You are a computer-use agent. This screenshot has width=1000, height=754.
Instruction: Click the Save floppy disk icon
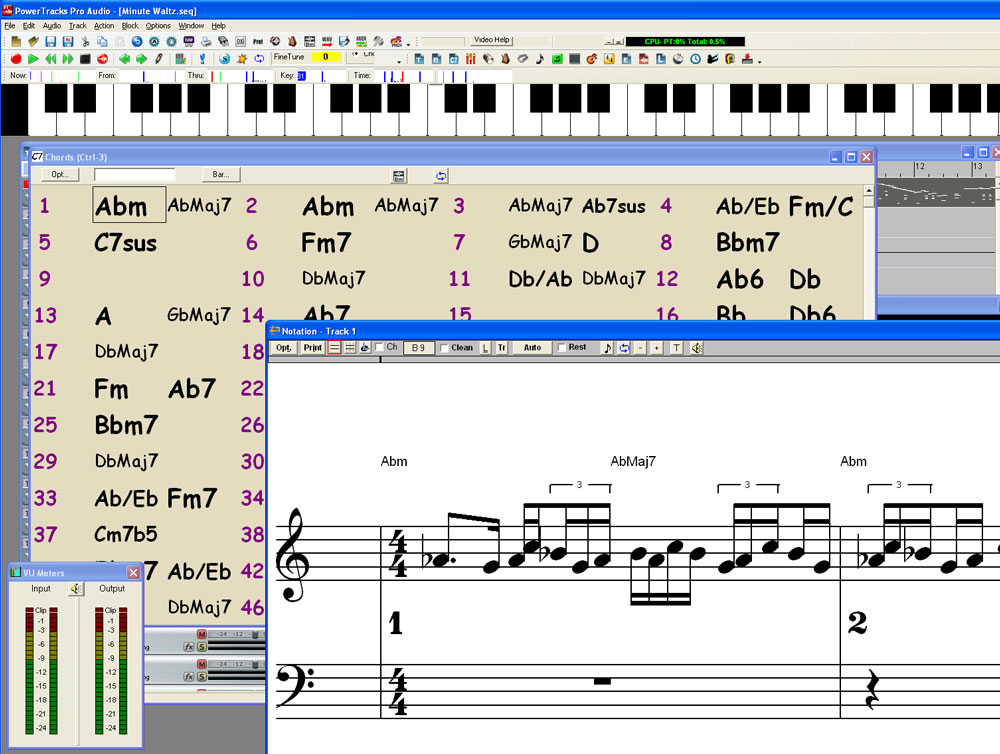point(50,41)
